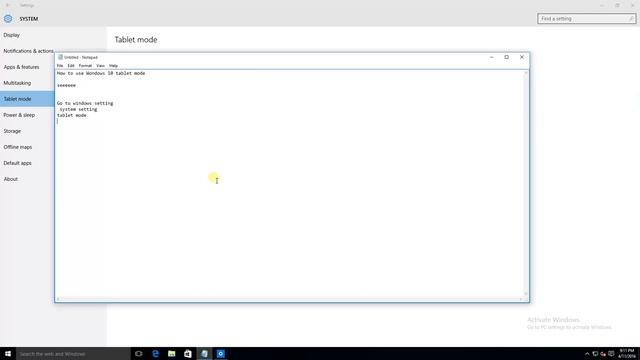The width and height of the screenshot is (640, 360).
Task: Open the network icon in system tray
Action: click(x=595, y=354)
